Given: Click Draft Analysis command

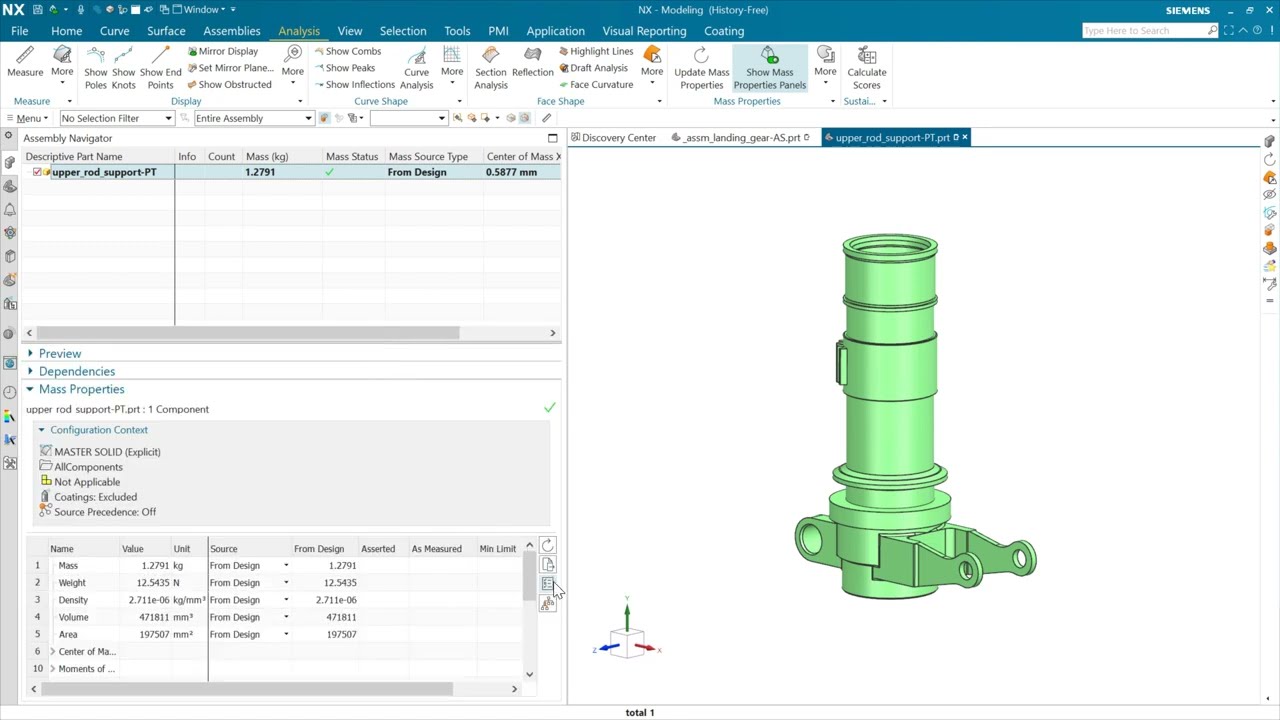Looking at the screenshot, I should coord(593,68).
